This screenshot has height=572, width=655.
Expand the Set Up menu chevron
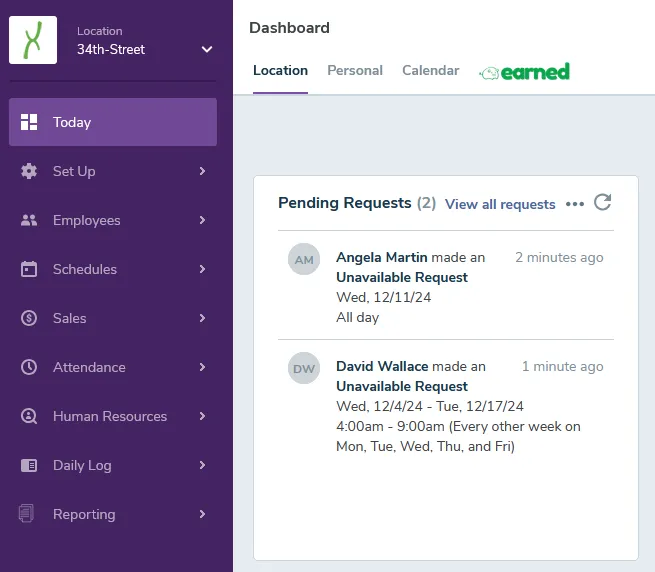[203, 171]
